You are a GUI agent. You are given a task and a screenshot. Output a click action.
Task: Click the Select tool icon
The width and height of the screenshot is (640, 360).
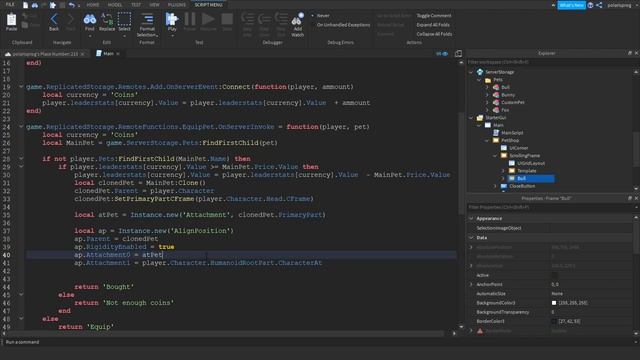pos(124,19)
